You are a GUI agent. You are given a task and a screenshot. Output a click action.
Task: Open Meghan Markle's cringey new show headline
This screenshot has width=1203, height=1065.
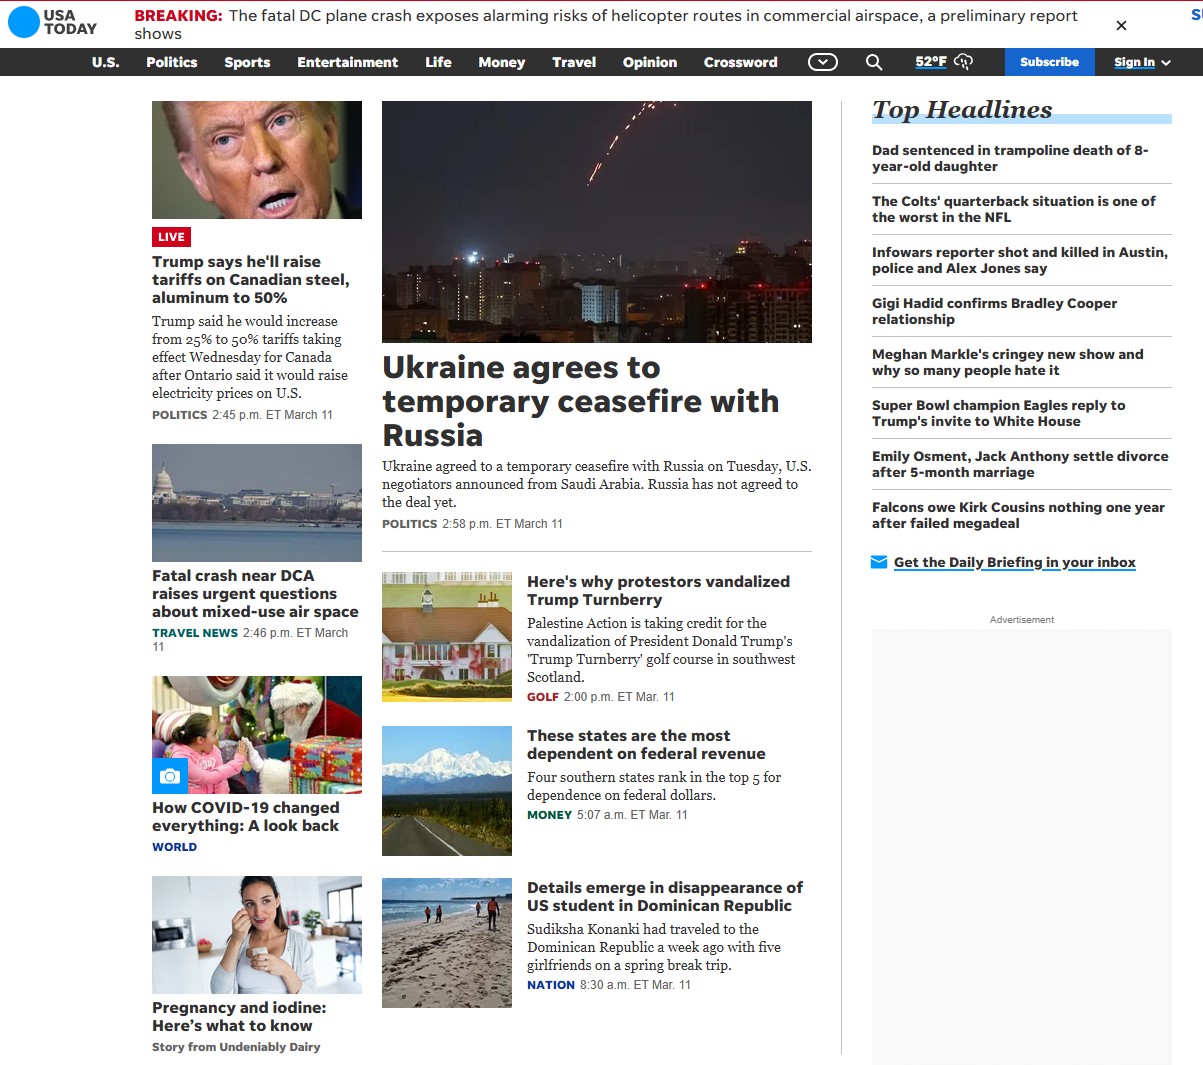click(x=1007, y=362)
